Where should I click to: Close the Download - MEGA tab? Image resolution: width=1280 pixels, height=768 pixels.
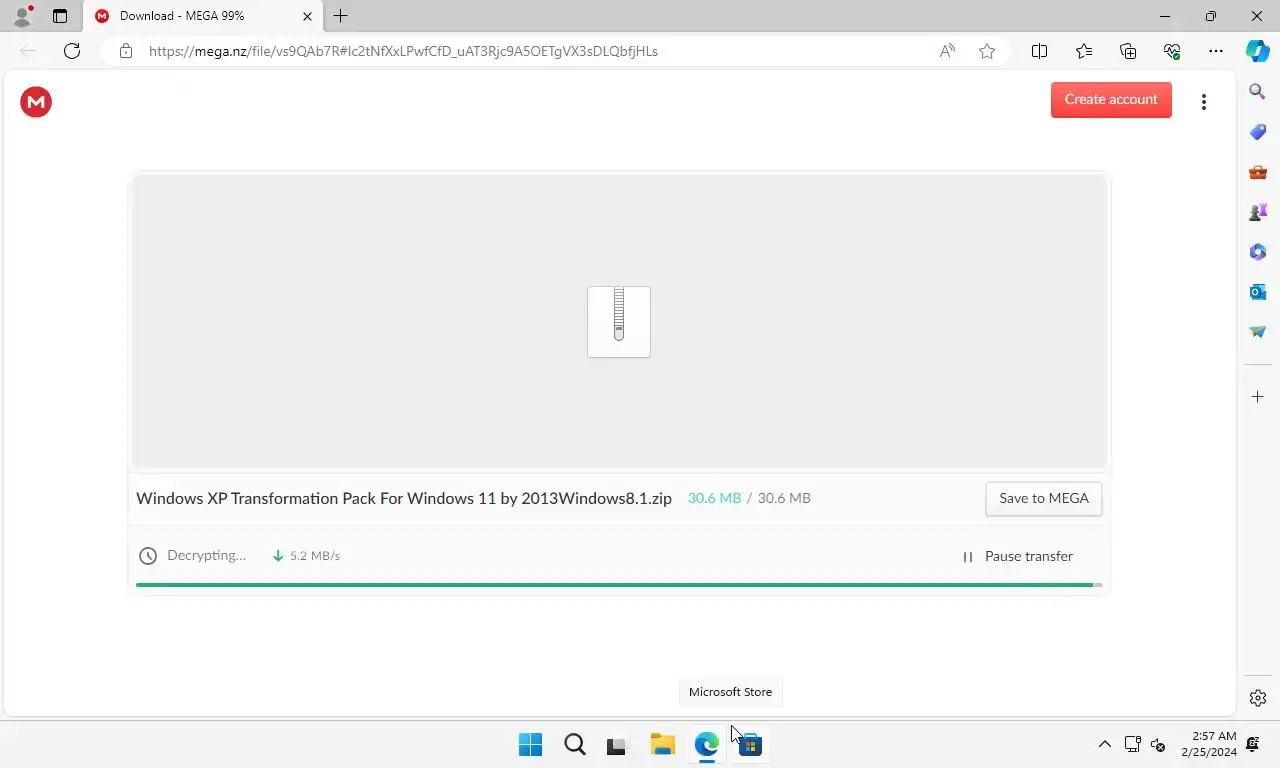(307, 16)
